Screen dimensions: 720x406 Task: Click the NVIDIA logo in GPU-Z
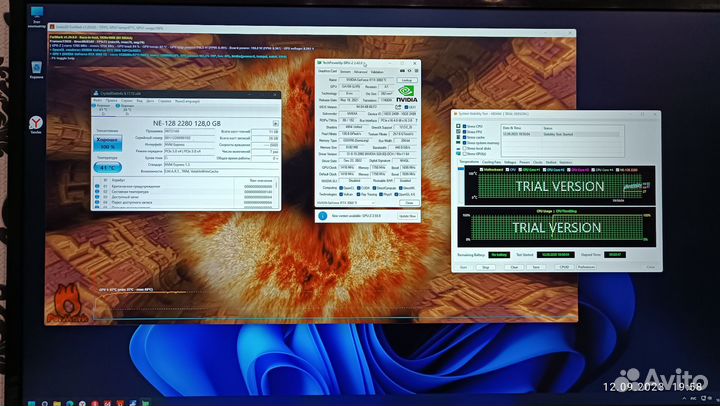(406, 93)
